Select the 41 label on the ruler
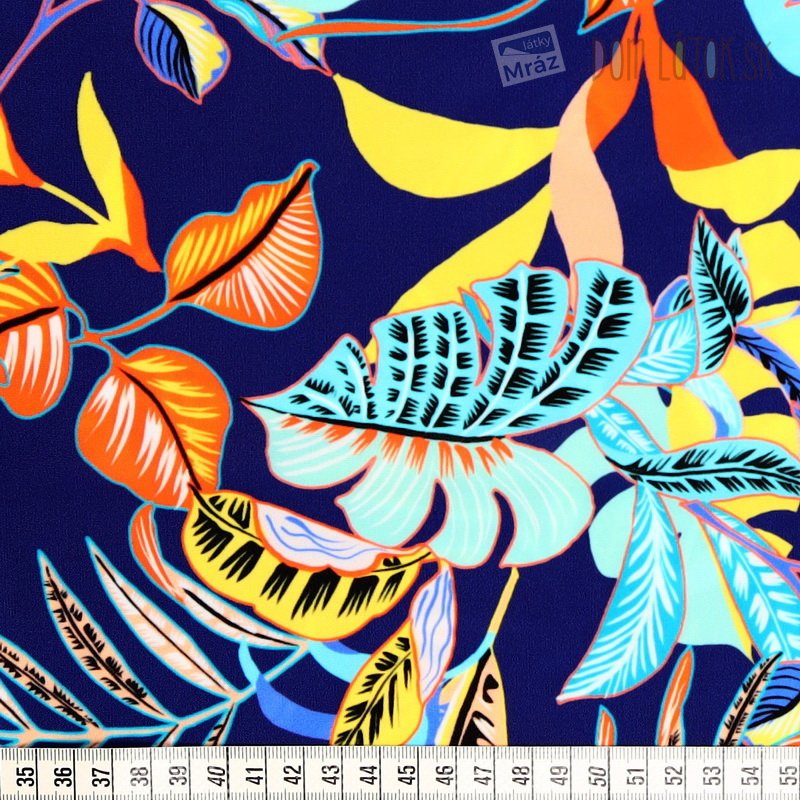 (x=256, y=777)
